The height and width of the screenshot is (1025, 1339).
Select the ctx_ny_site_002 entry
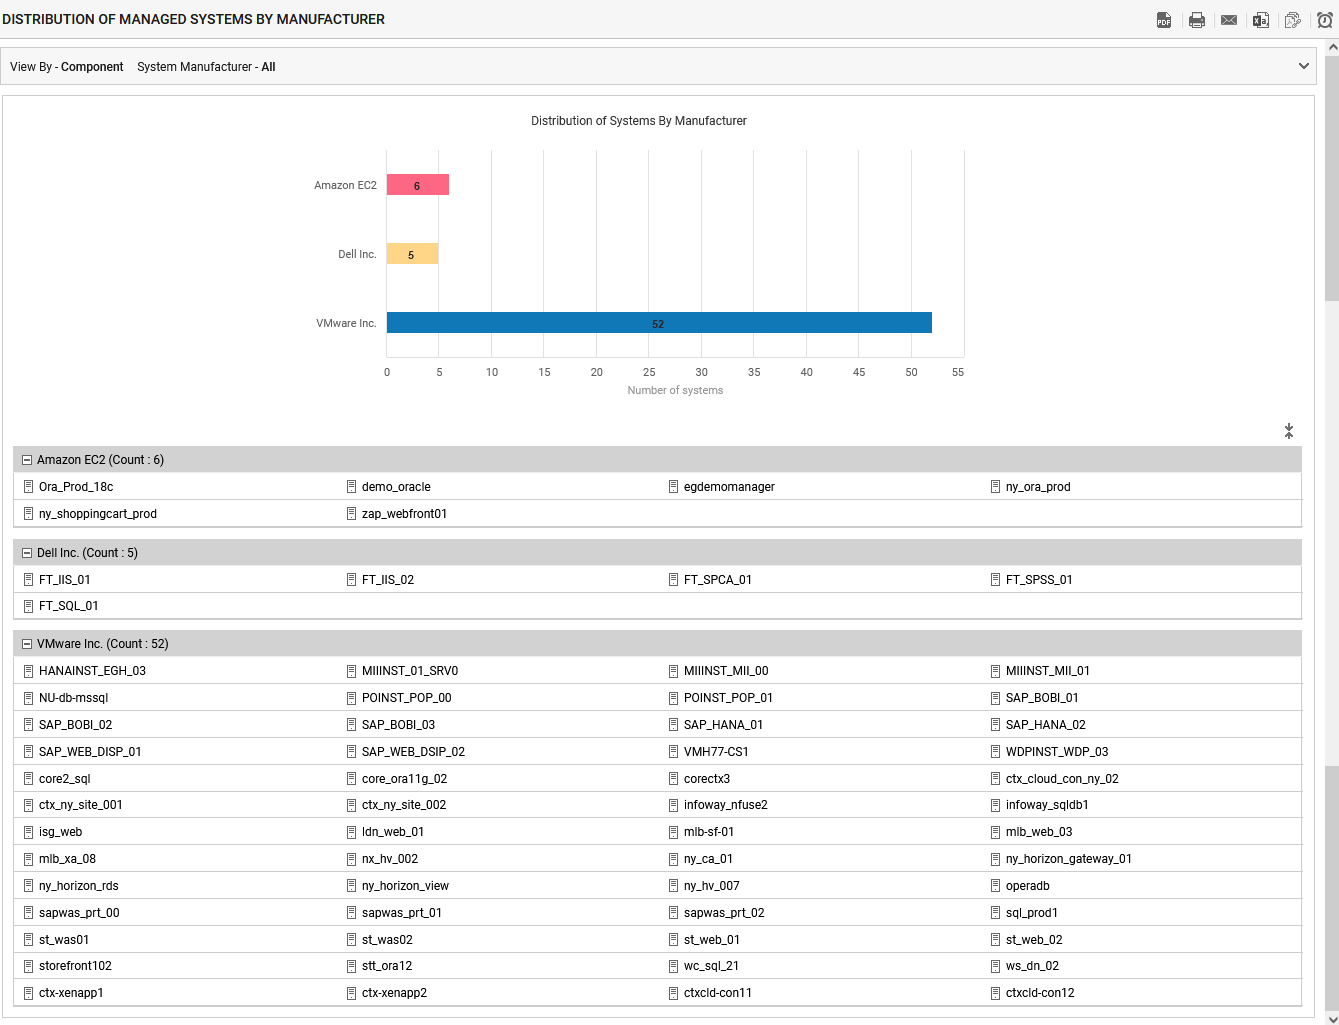[404, 805]
